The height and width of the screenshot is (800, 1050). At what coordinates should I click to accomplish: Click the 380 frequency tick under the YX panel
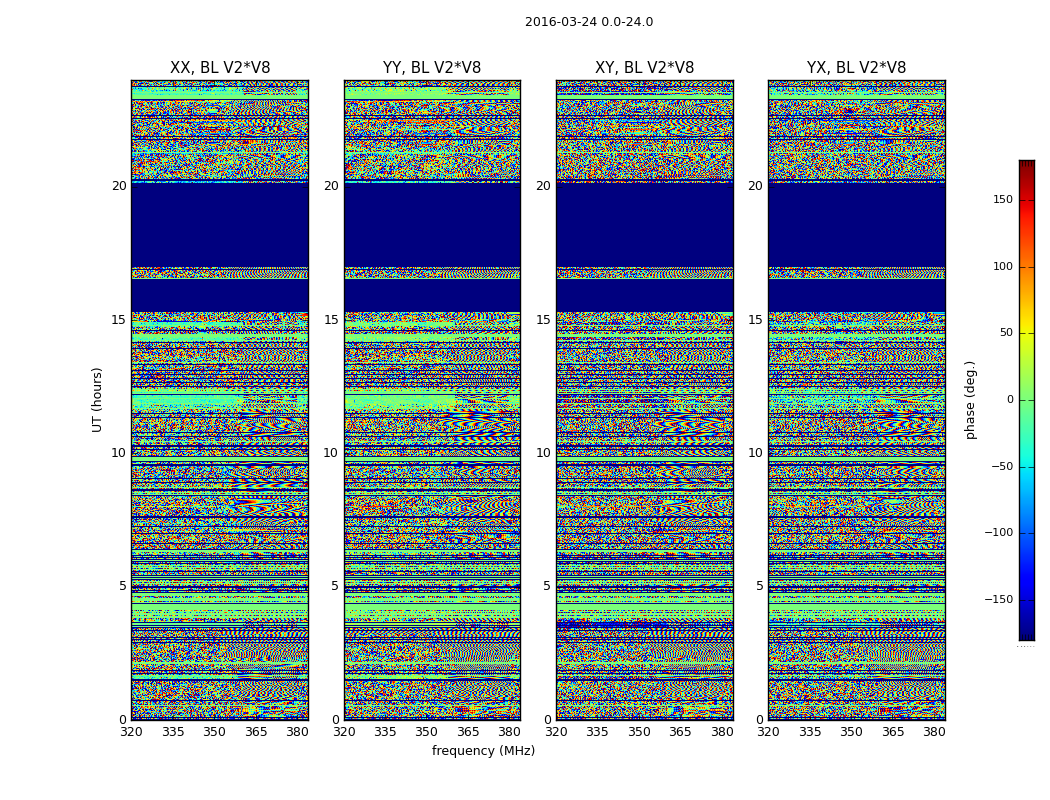coord(934,732)
